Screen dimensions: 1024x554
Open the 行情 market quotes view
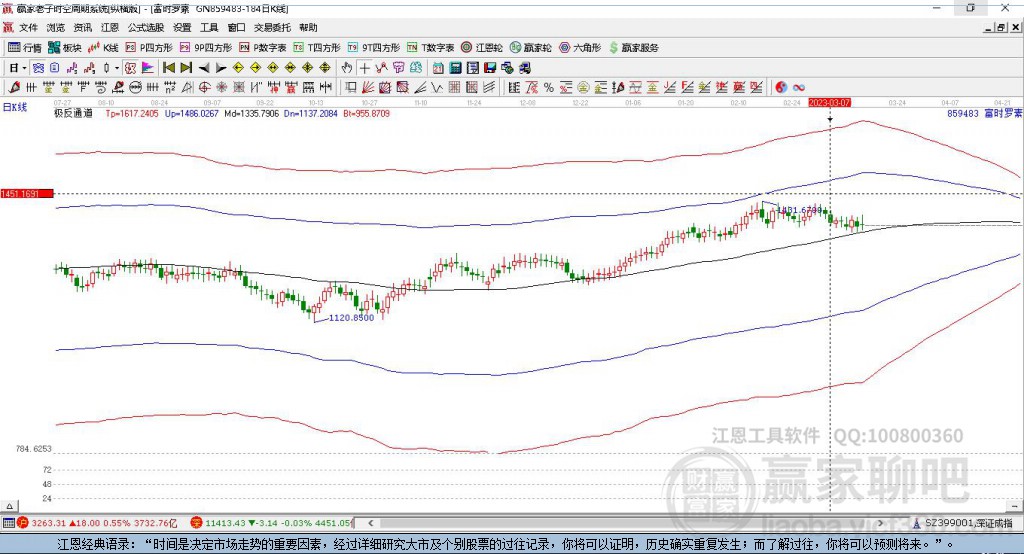coord(25,48)
